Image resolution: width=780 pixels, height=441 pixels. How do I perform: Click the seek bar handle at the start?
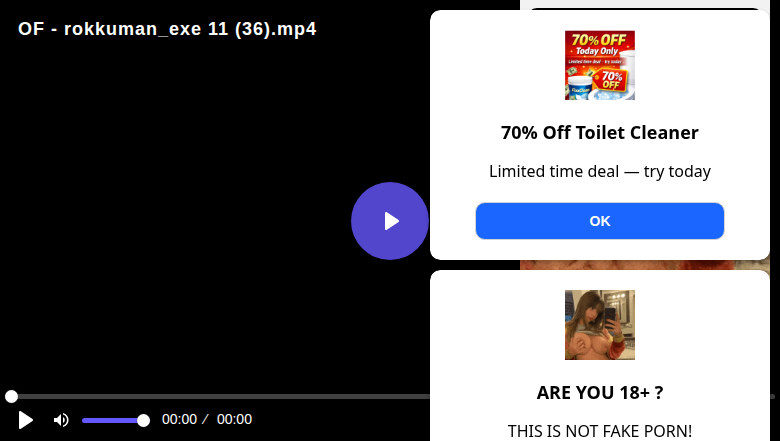(11, 396)
